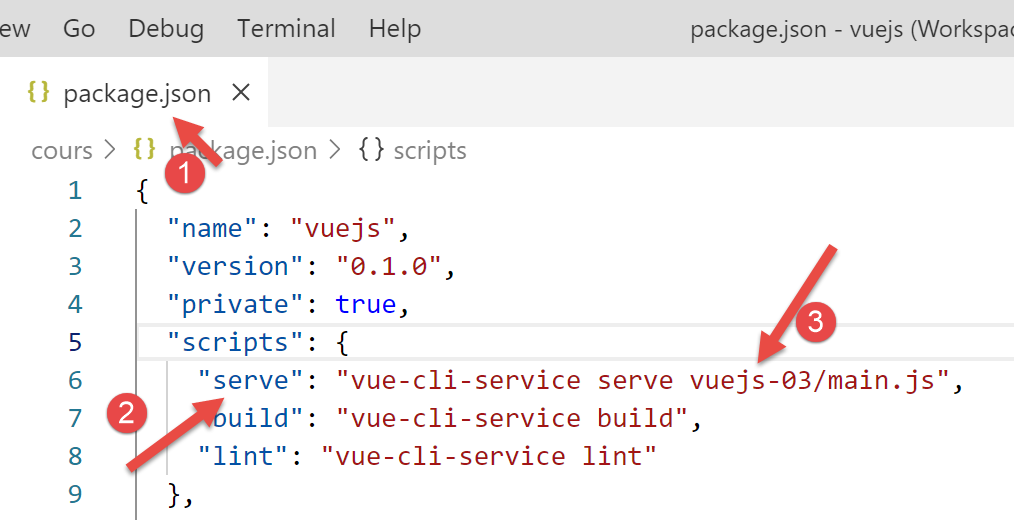Screen dimensions: 1014x520
Task: Click the chevron before scripts breadcrumb
Action: pyautogui.click(x=338, y=150)
